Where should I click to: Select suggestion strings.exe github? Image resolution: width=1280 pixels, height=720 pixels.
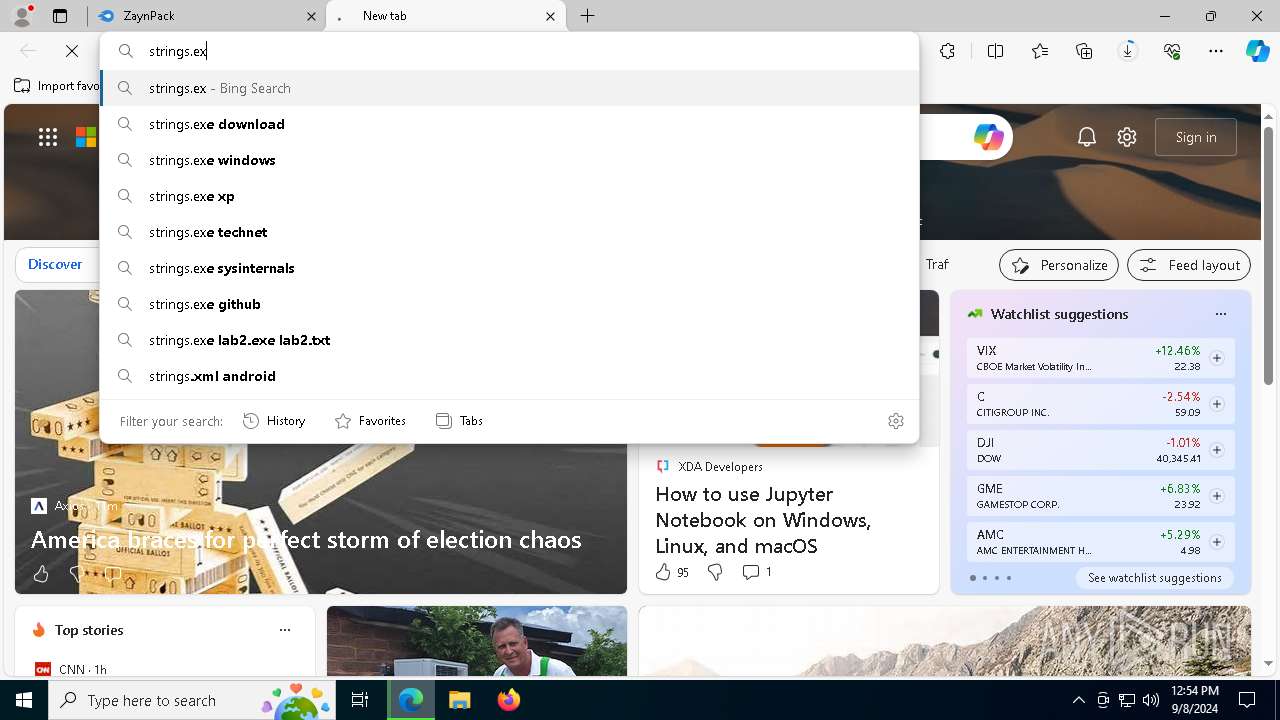[x=510, y=304]
